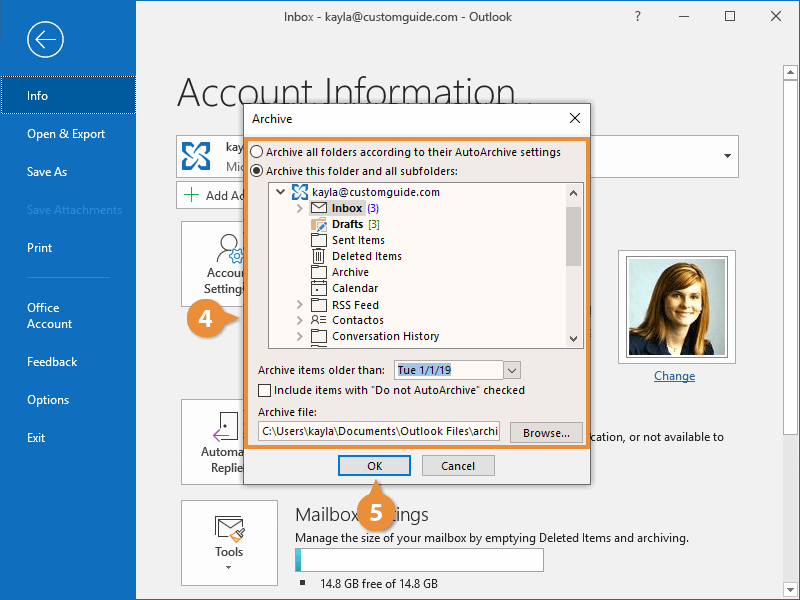Viewport: 800px width, 600px height.
Task: Click the Tue 1/1/19 date field
Action: tap(449, 370)
